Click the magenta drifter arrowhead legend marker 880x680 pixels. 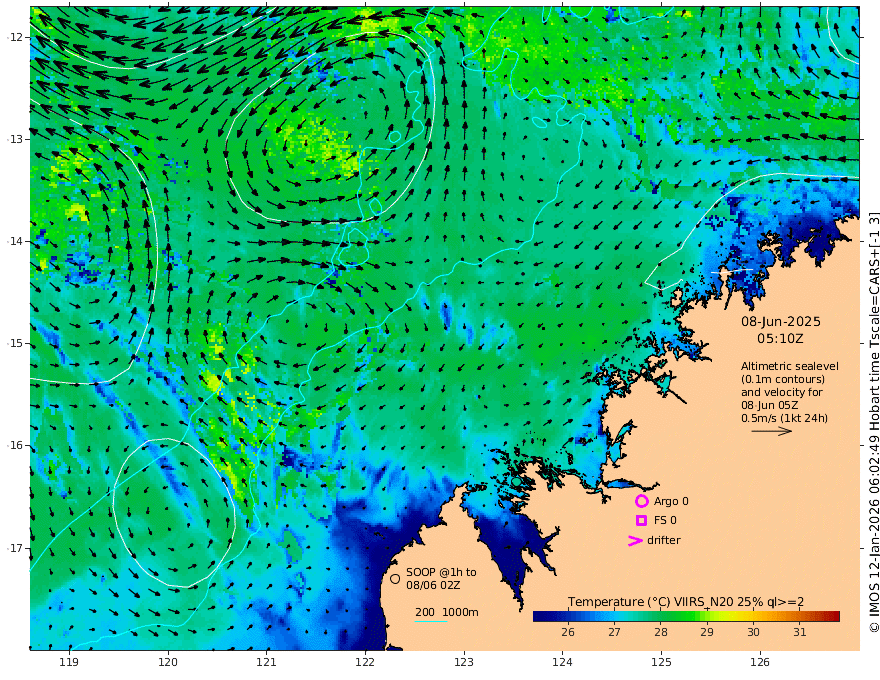click(635, 540)
